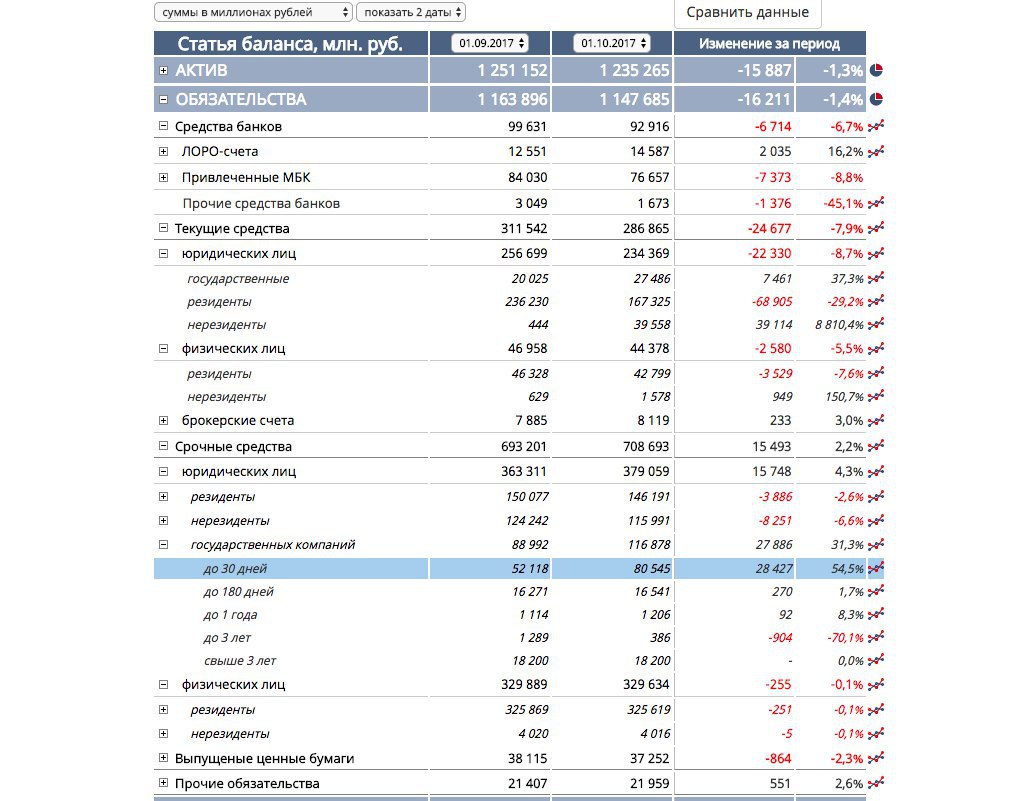Open trend chart icon in -7,6% row
Image resolution: width=1014 pixels, height=801 pixels.
(x=876, y=374)
